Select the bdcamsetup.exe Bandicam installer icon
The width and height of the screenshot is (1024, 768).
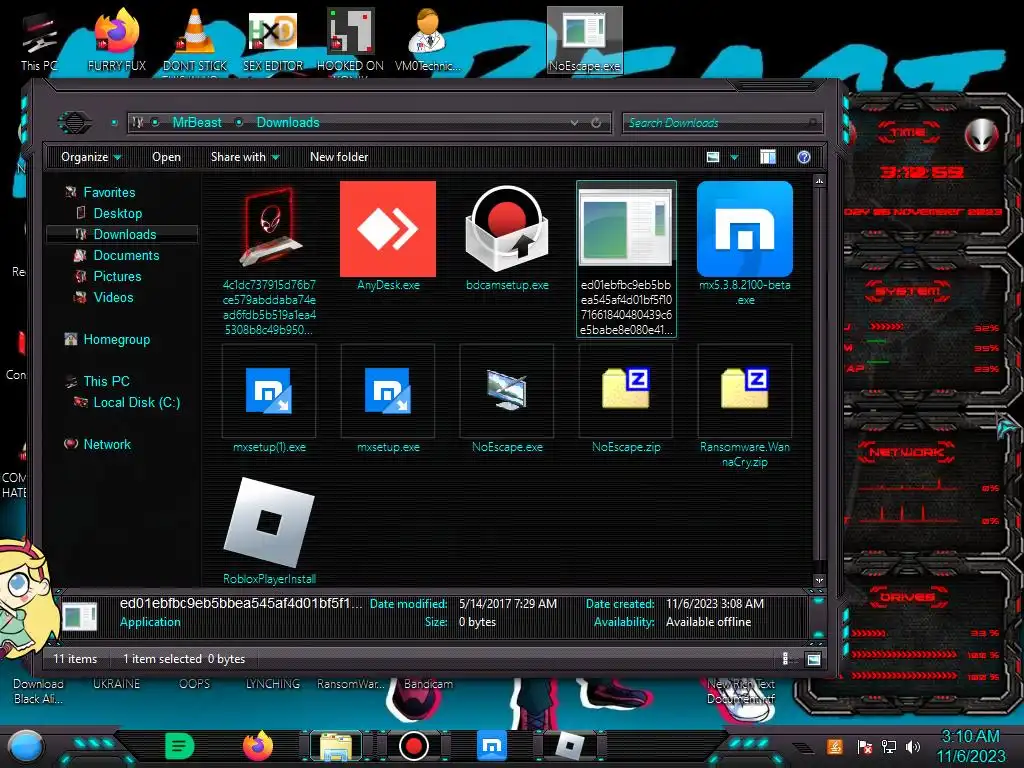click(x=507, y=229)
